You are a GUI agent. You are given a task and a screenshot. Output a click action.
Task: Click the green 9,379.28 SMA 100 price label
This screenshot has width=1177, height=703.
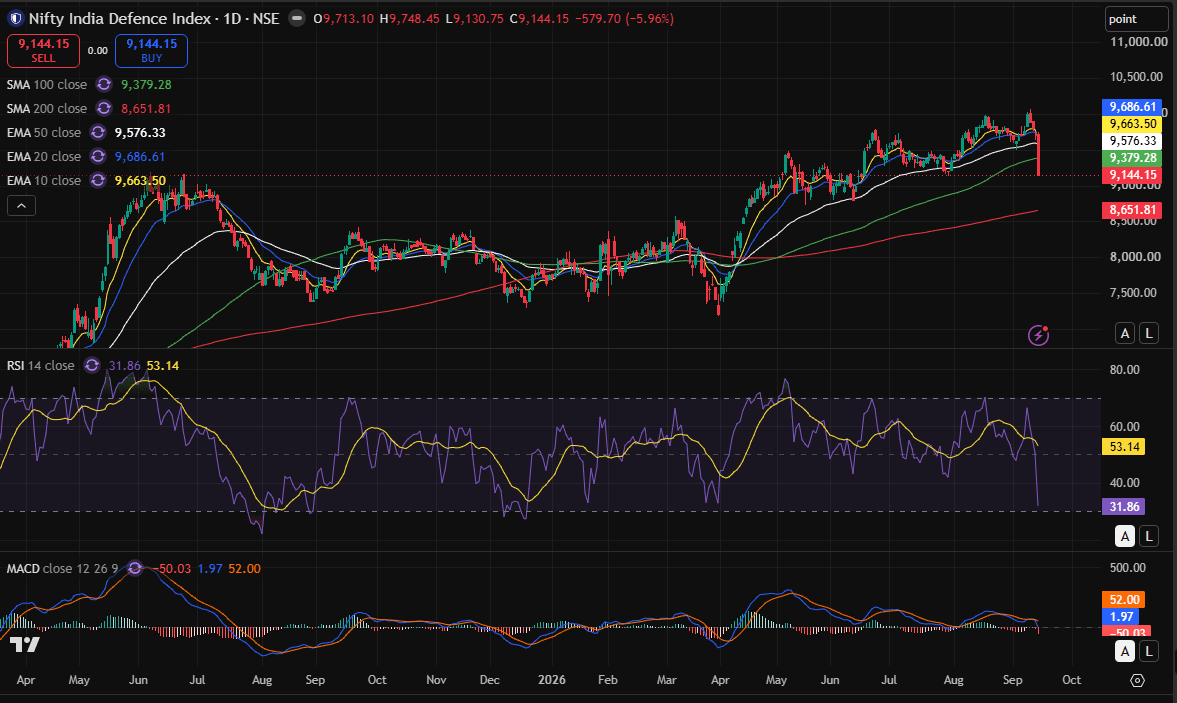[x=1132, y=158]
